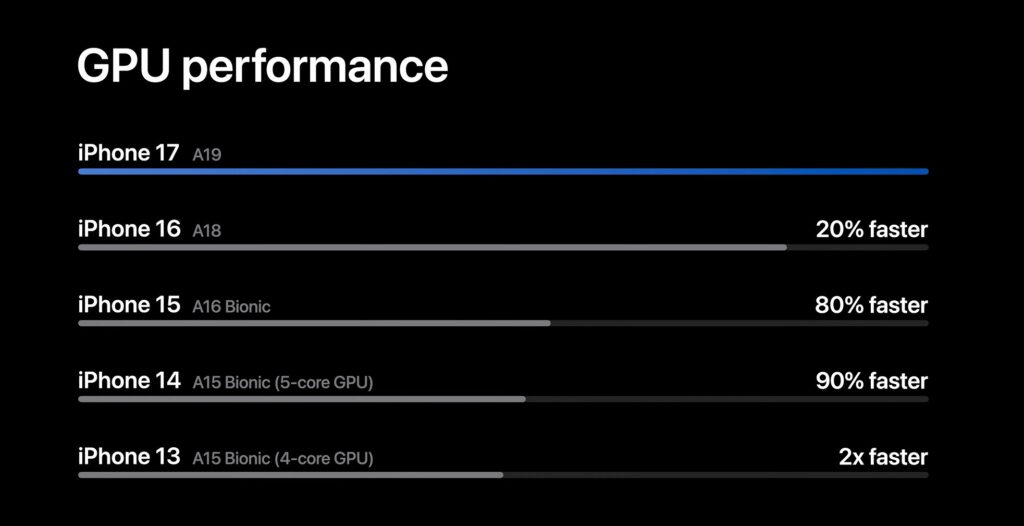Click the A18 chip label

(x=206, y=231)
